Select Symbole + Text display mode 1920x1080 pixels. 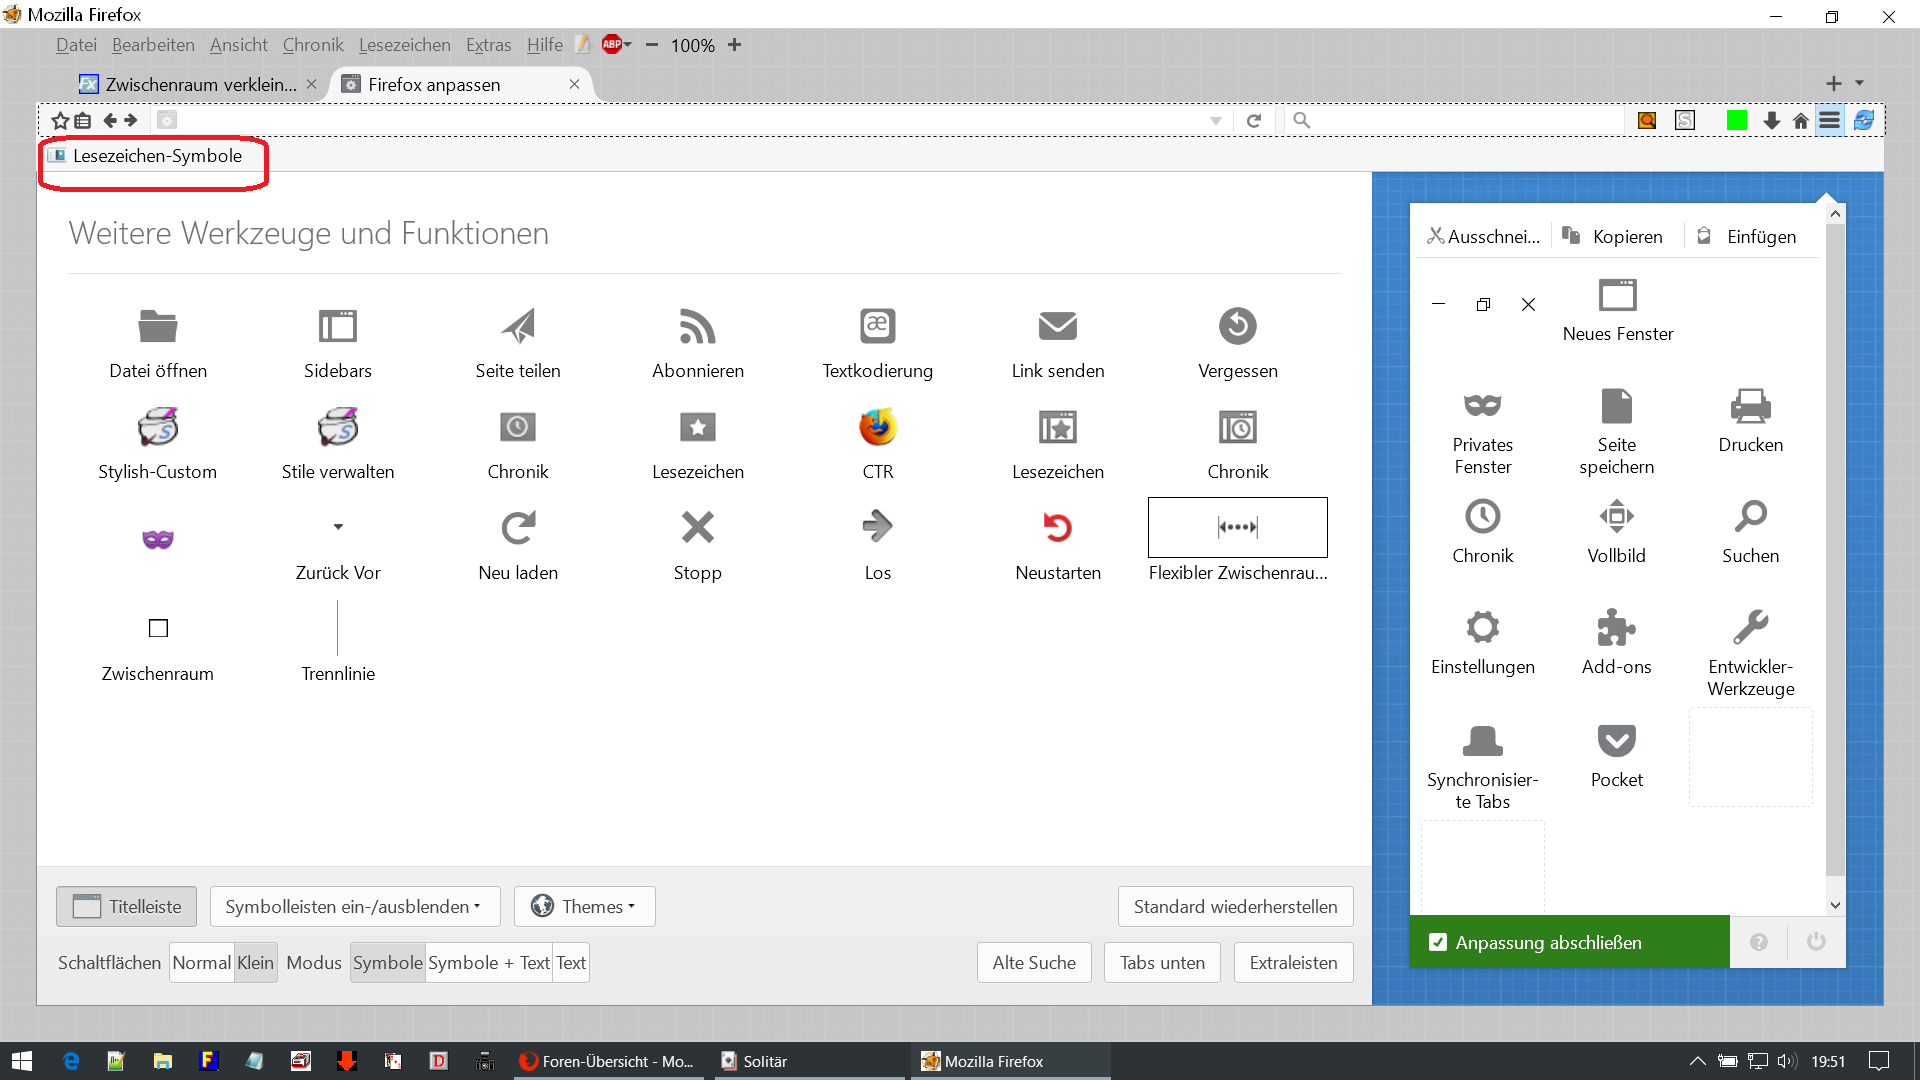488,962
